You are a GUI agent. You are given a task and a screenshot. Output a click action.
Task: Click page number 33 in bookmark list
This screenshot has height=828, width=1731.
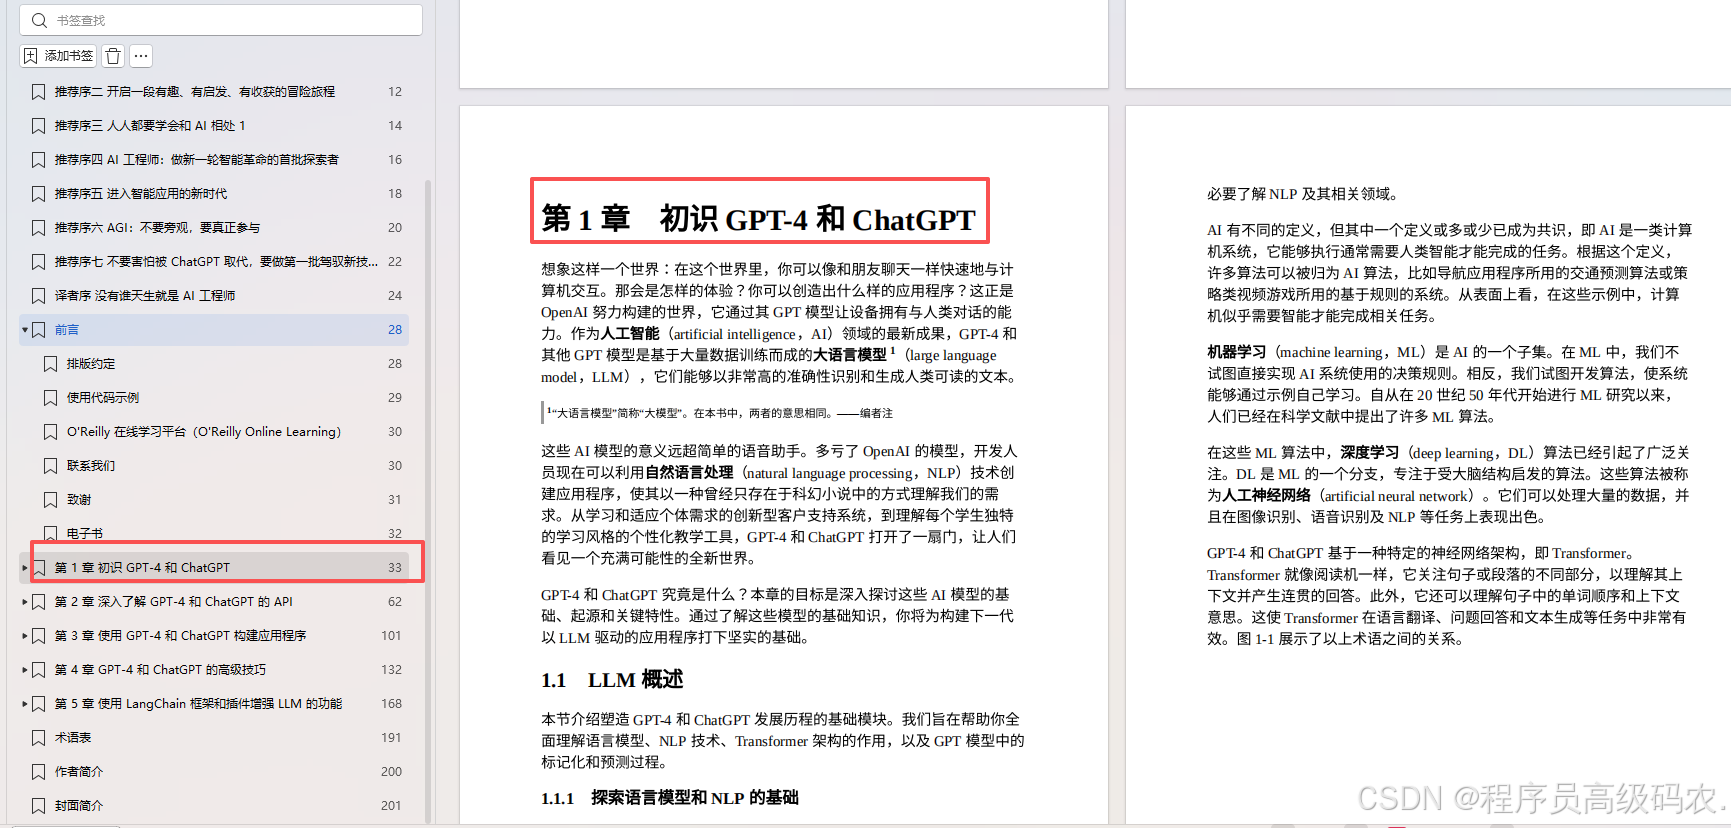pyautogui.click(x=395, y=568)
